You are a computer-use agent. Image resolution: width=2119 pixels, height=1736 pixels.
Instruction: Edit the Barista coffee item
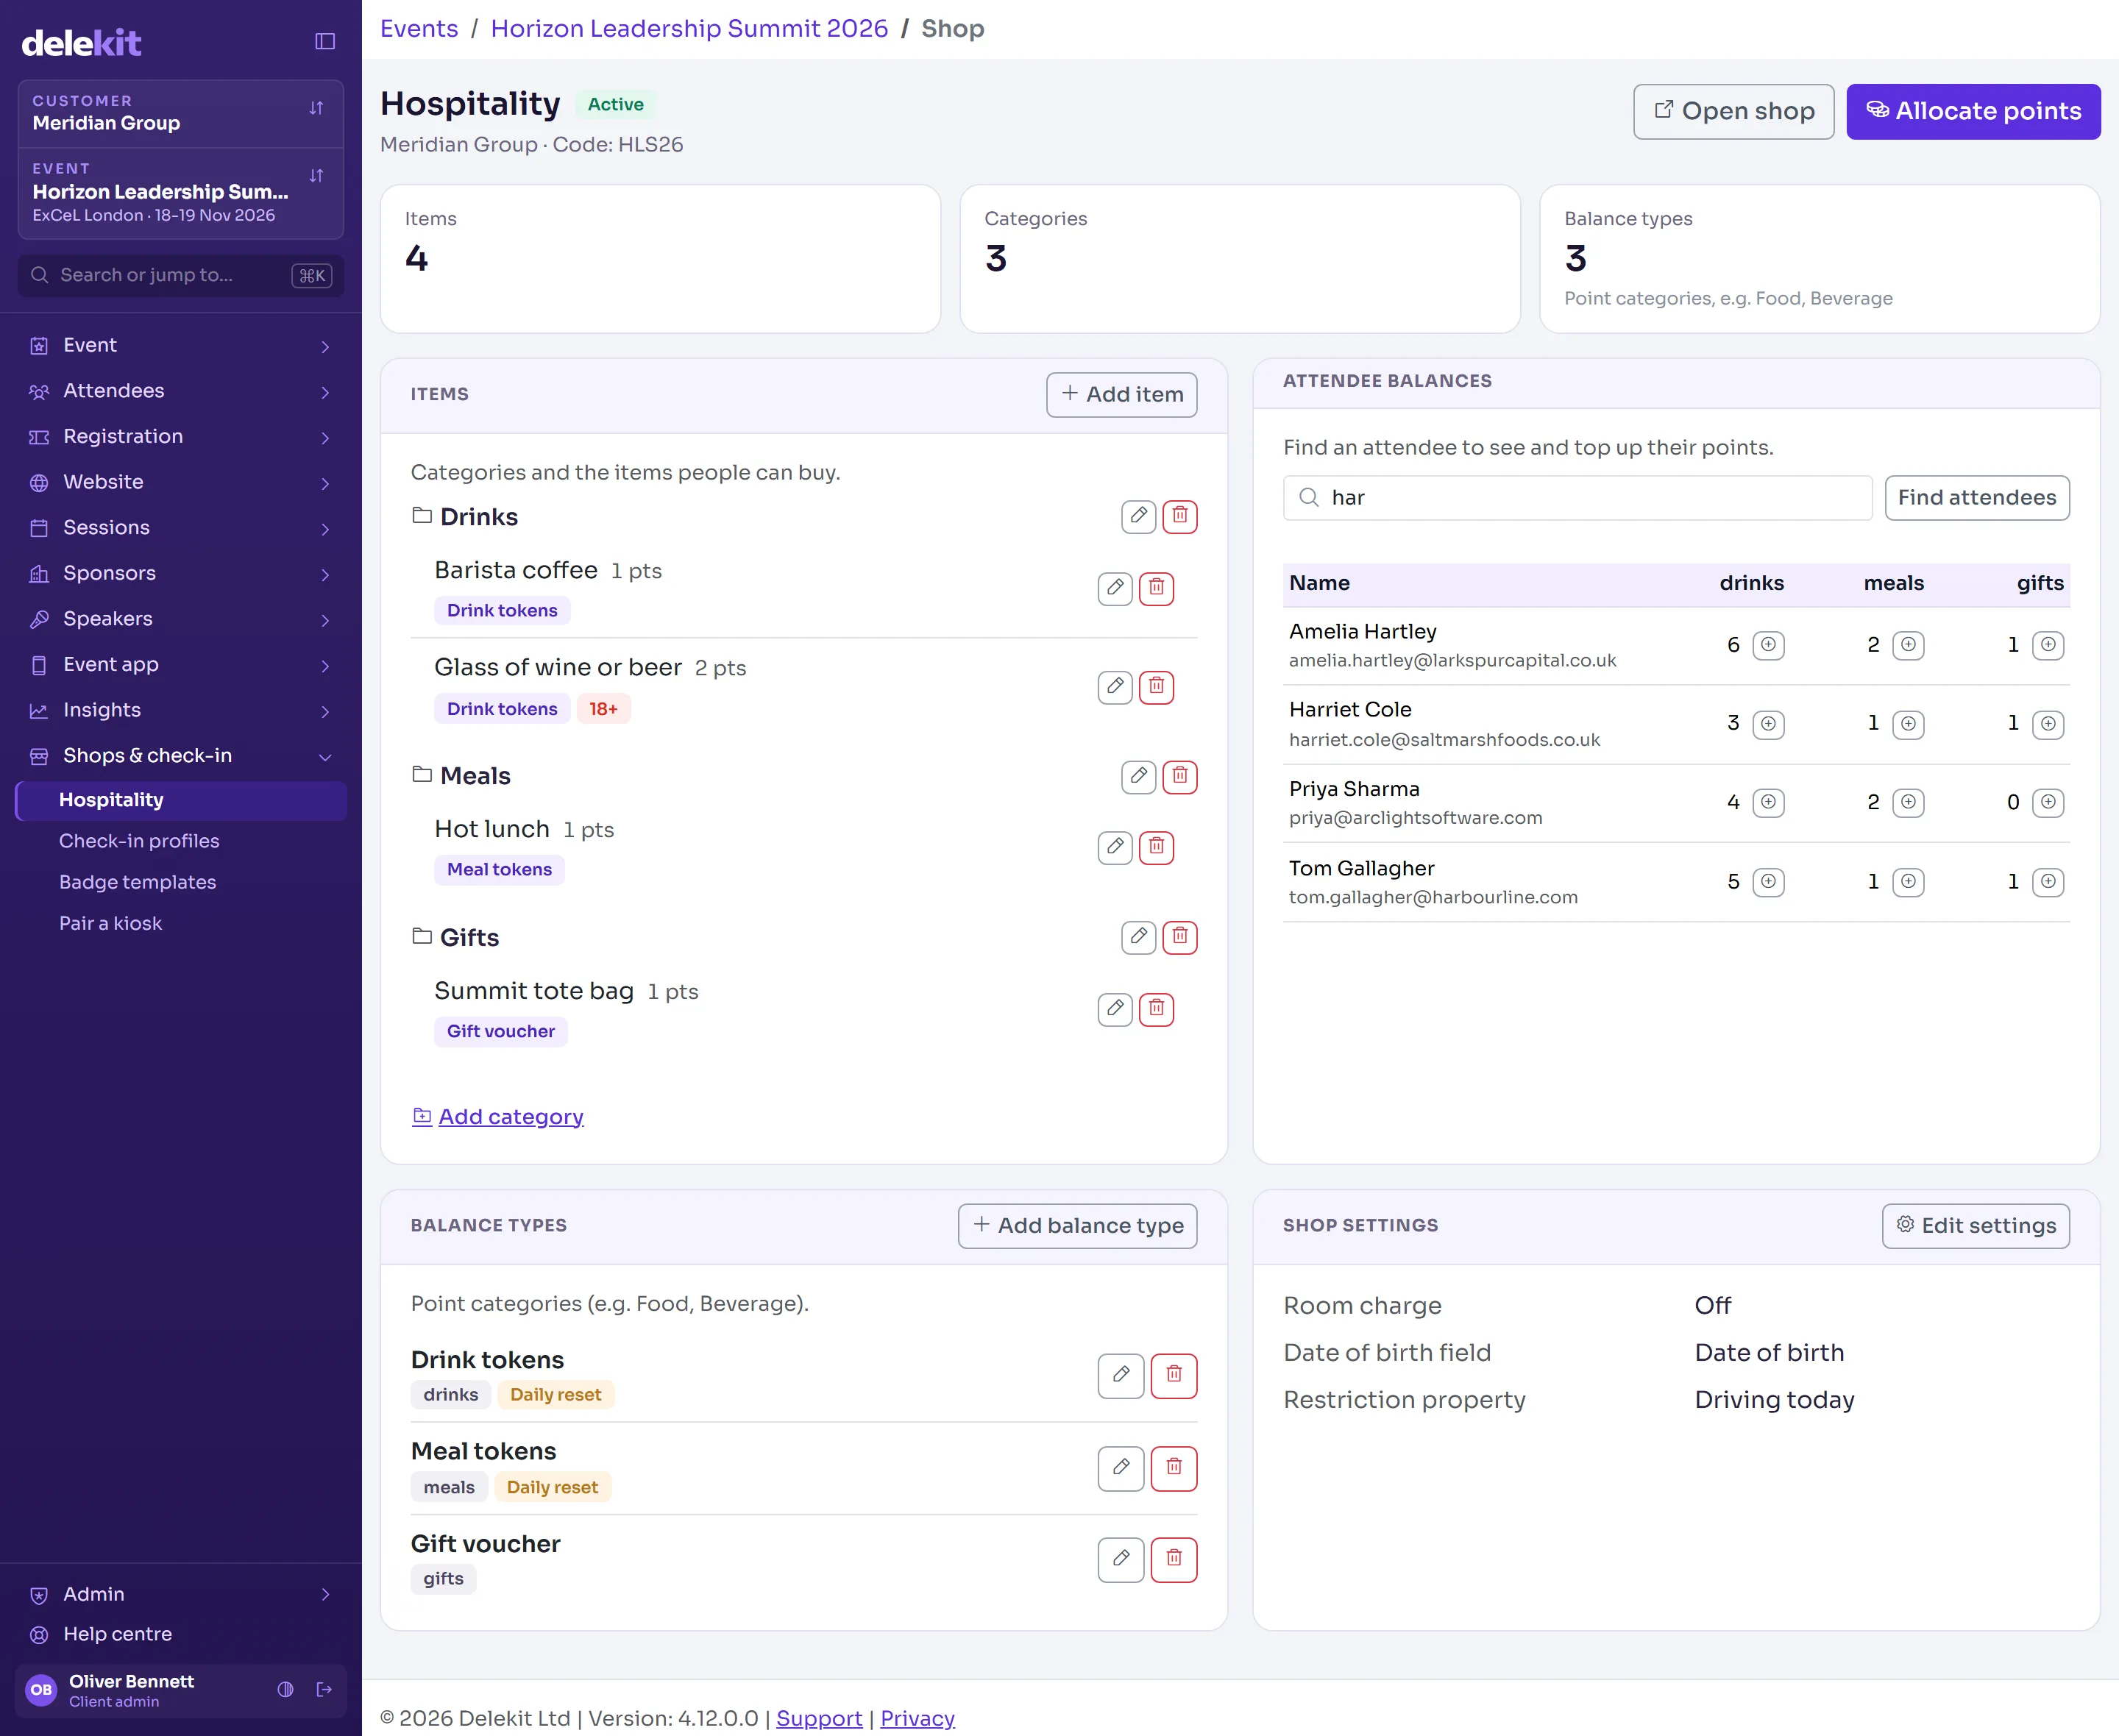point(1115,588)
